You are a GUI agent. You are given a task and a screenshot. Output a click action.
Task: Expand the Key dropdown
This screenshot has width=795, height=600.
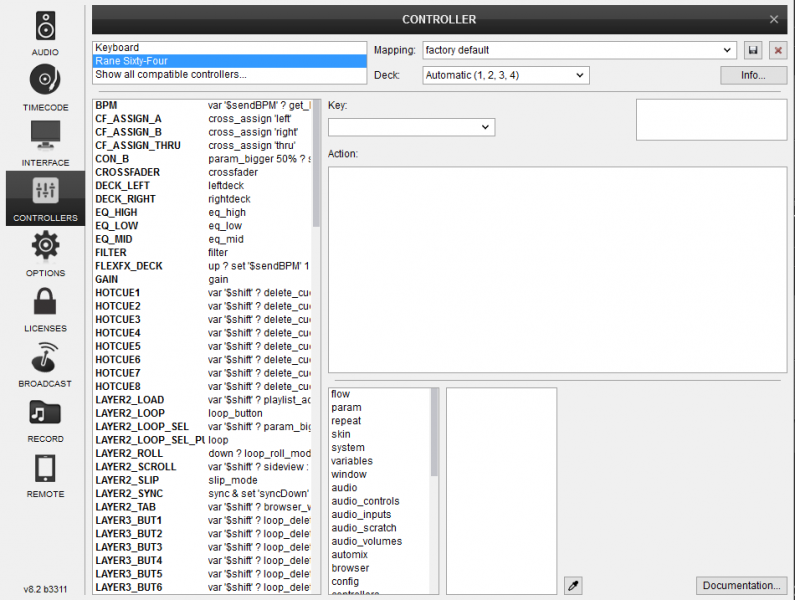[411, 127]
